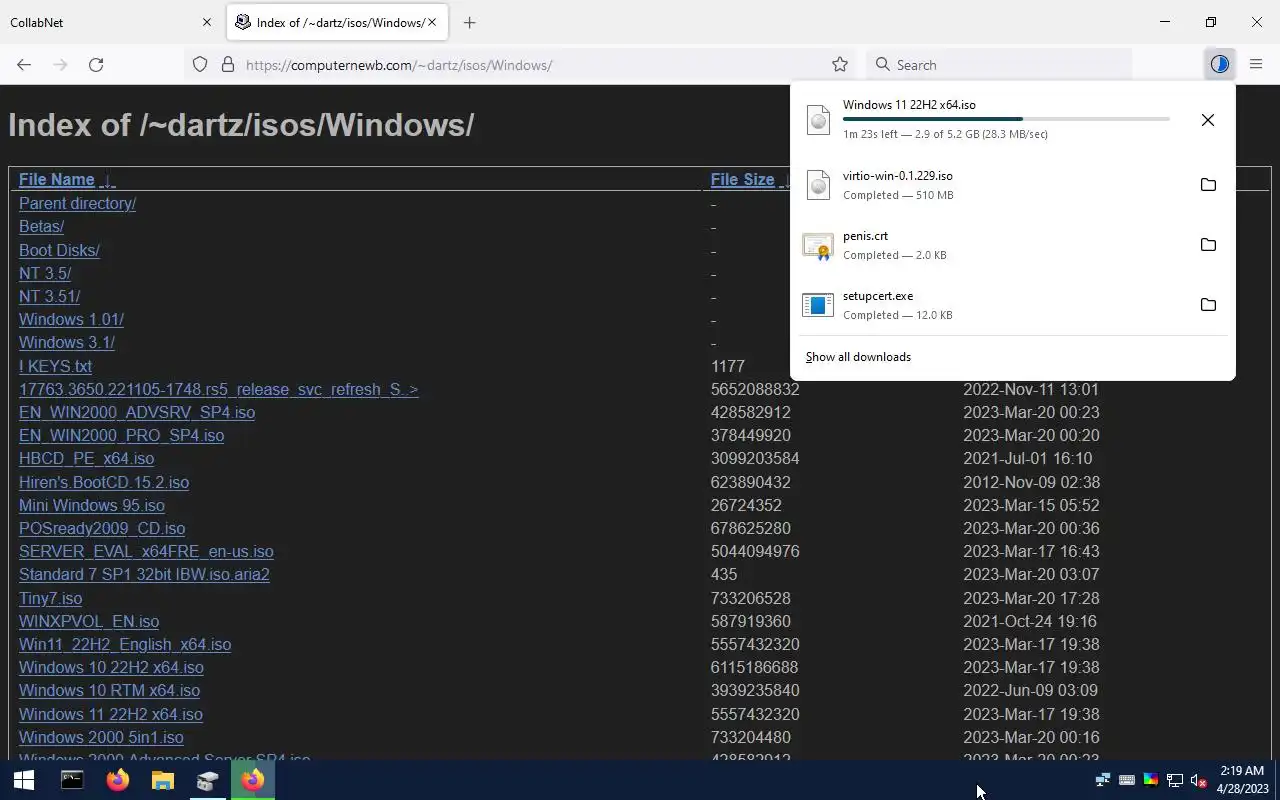The image size is (1280, 800).
Task: Open the Windows Start menu
Action: 24,780
